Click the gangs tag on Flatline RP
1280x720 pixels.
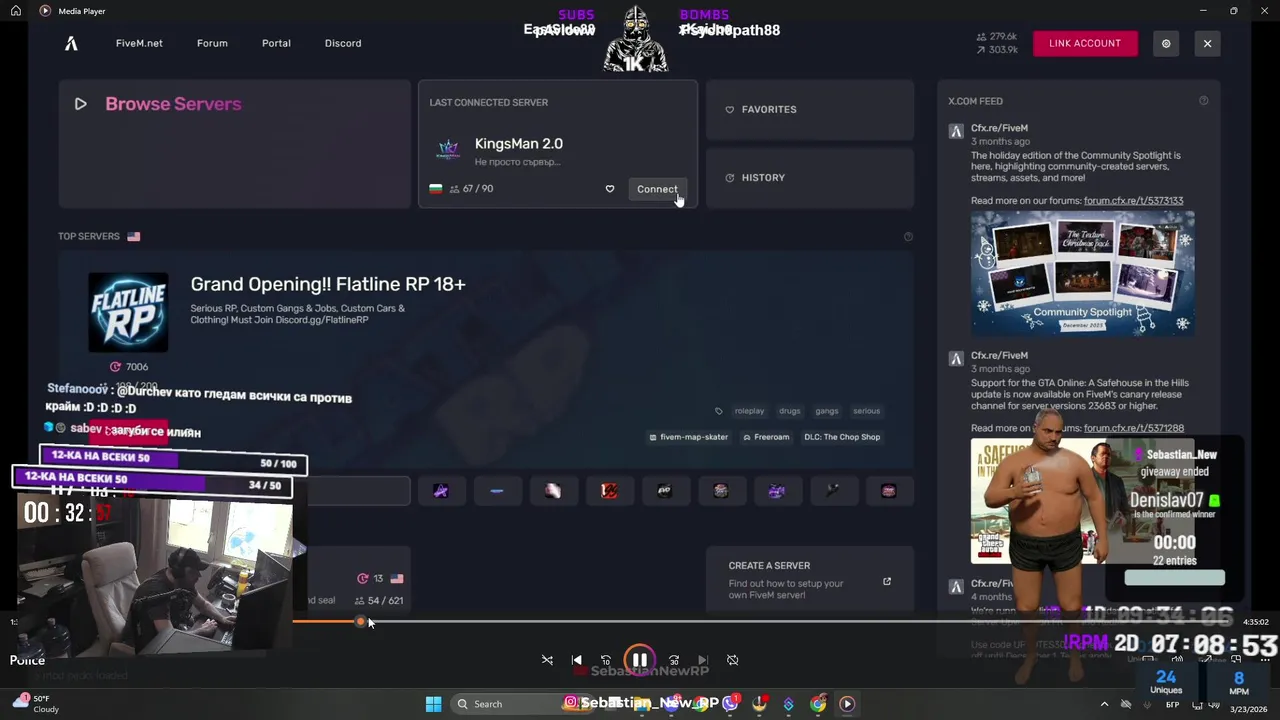[826, 411]
